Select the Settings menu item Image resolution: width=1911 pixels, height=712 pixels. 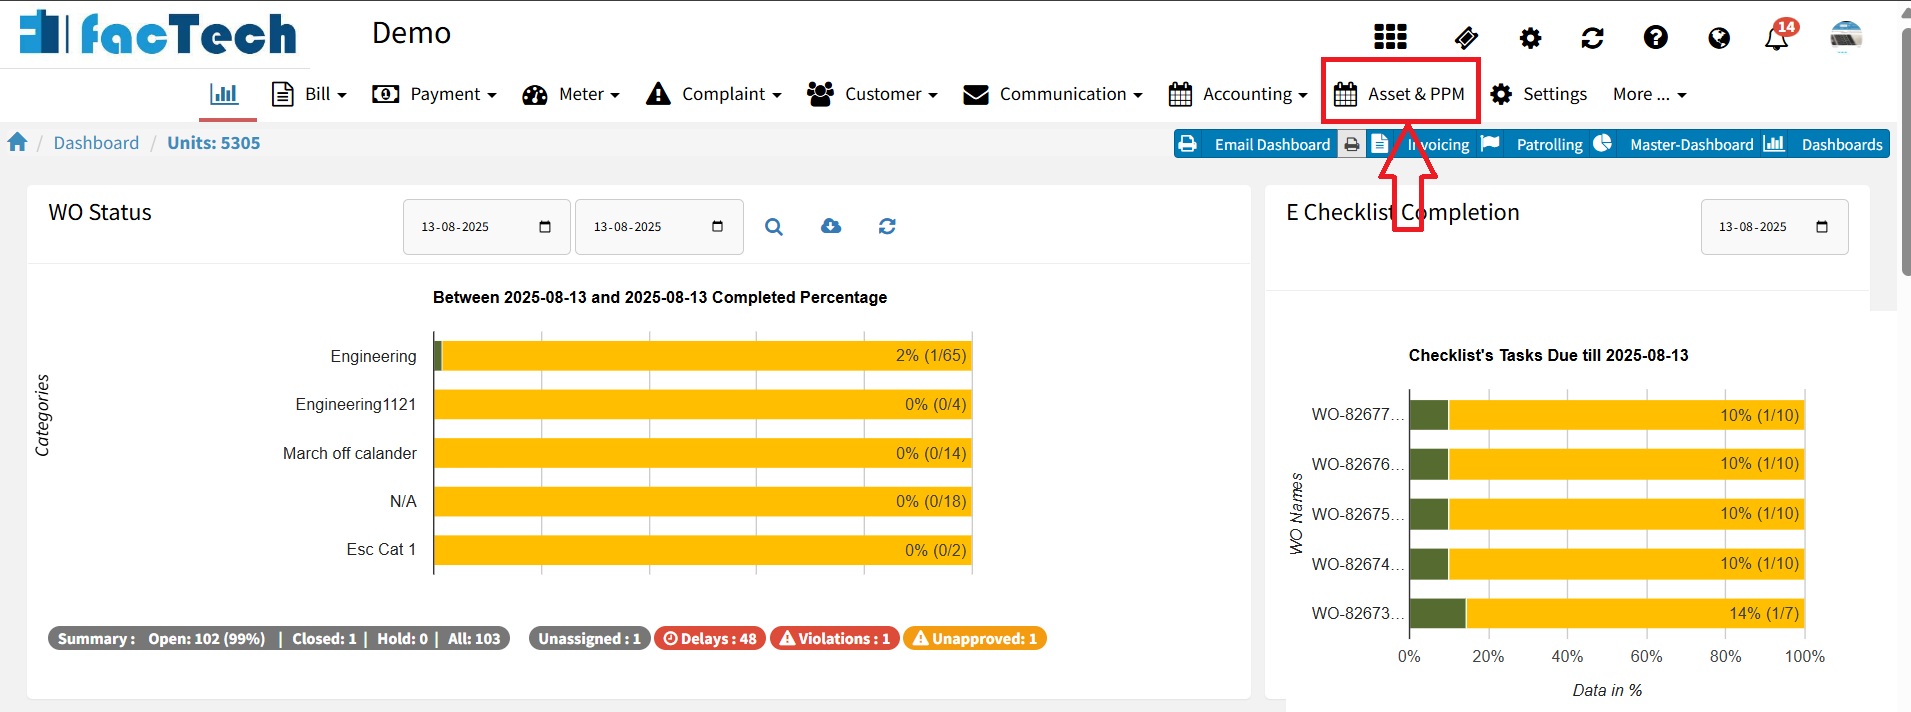[x=1539, y=94]
